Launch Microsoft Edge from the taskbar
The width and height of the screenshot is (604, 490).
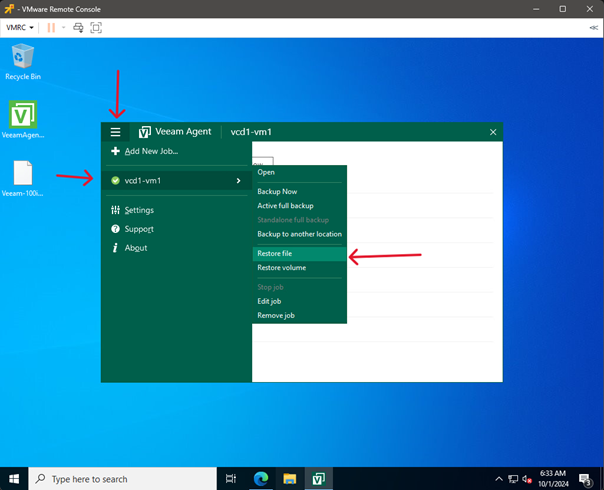click(261, 479)
